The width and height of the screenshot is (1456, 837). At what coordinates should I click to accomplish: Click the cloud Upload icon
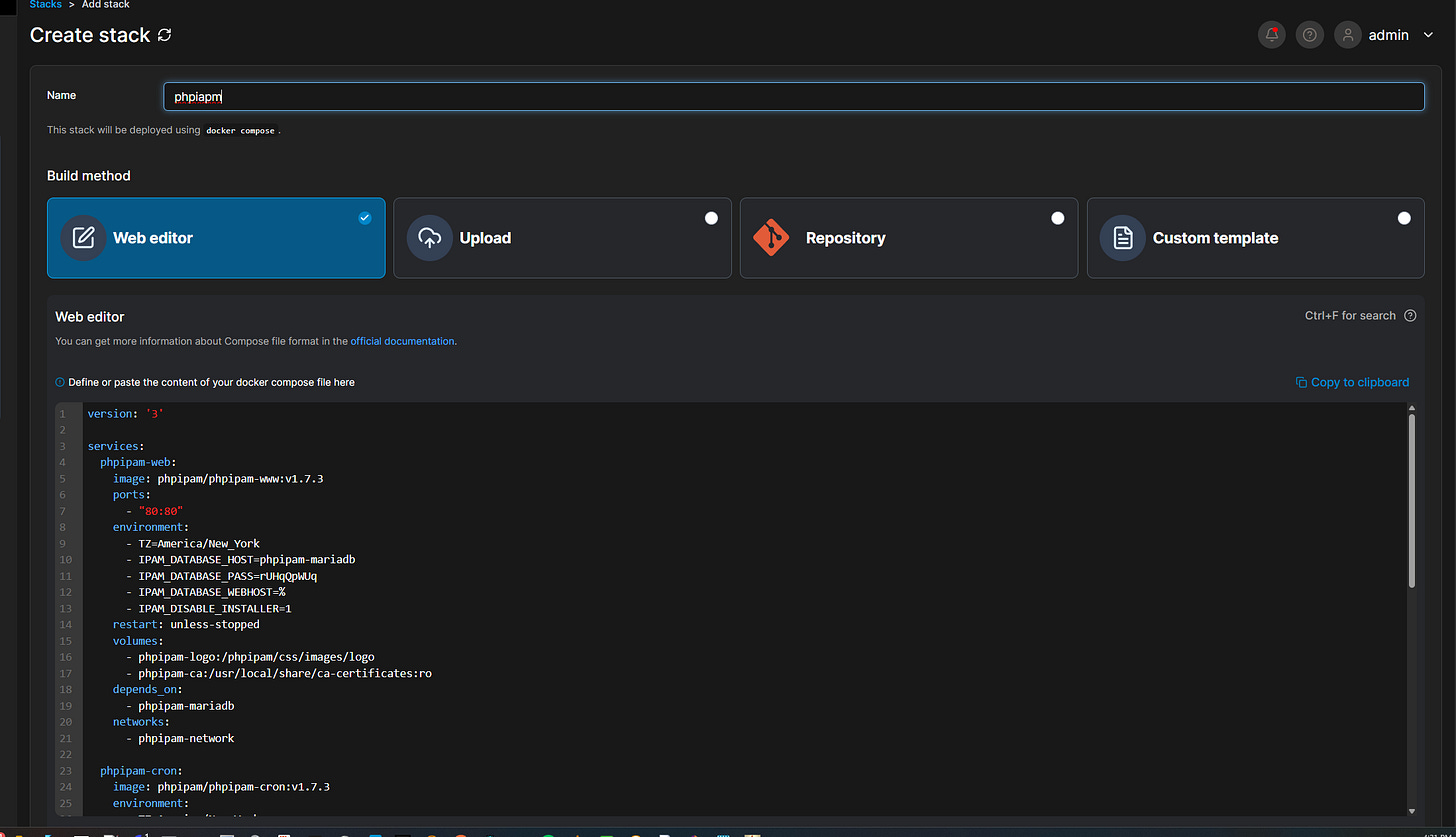point(430,238)
